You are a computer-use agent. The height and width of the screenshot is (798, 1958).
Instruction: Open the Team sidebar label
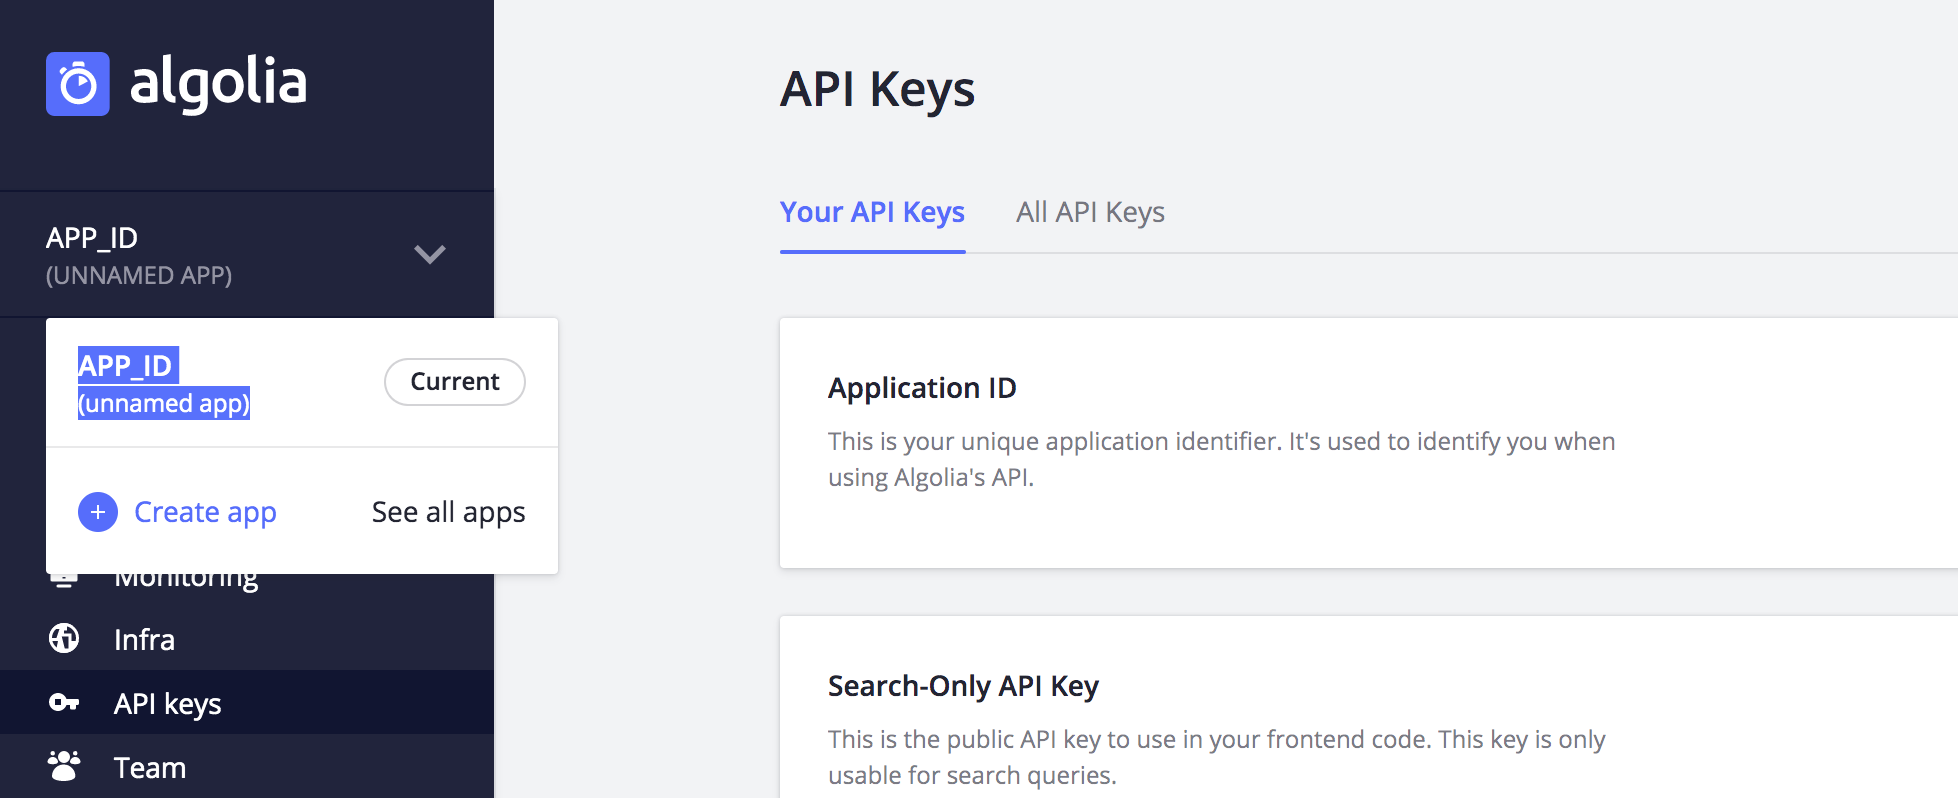tap(150, 768)
